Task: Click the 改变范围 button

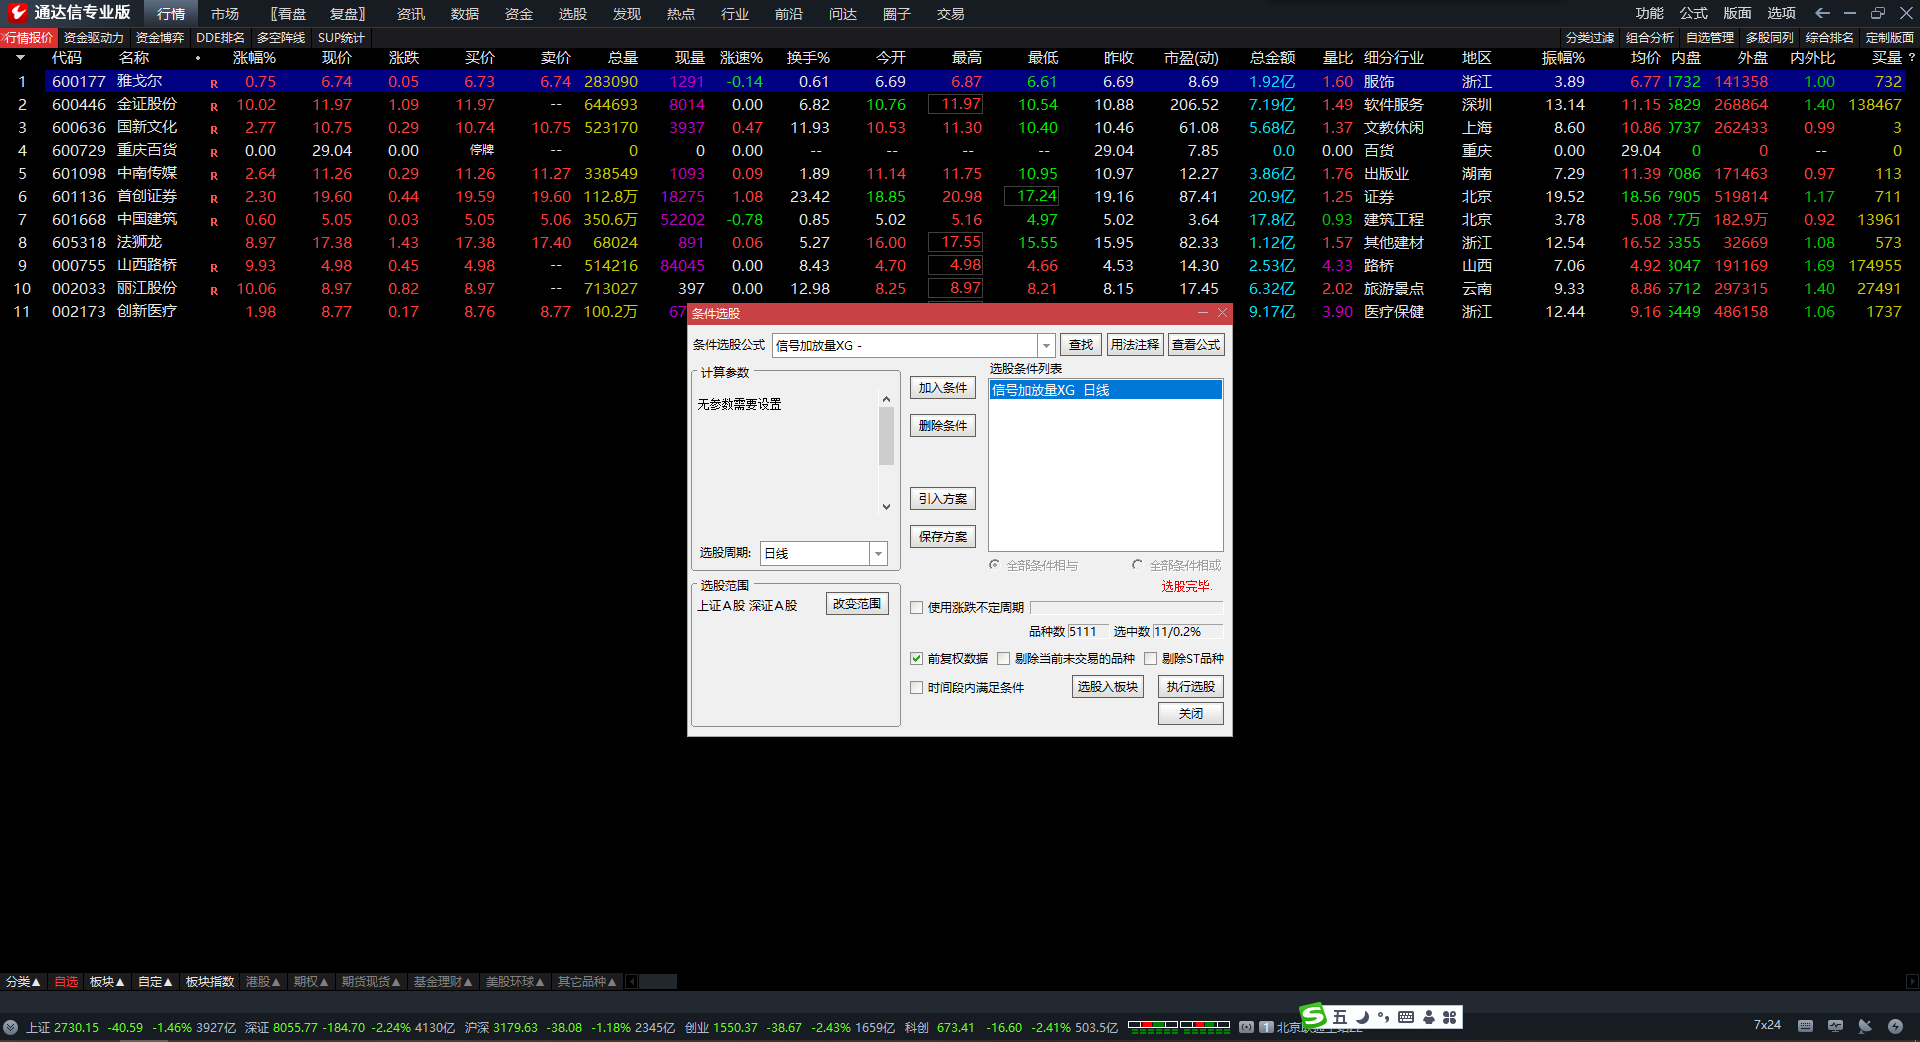Action: [857, 604]
